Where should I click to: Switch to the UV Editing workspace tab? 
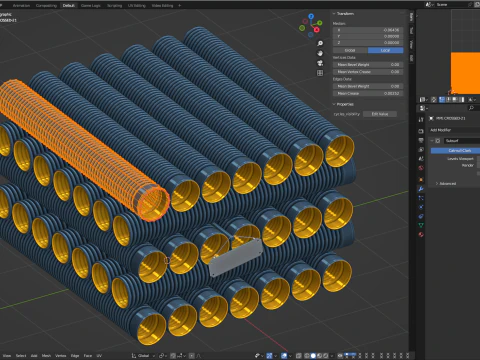point(137,5)
